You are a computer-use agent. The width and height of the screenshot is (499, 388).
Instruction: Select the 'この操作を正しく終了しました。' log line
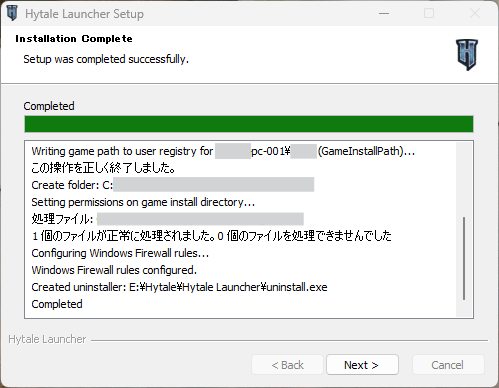tap(103, 168)
